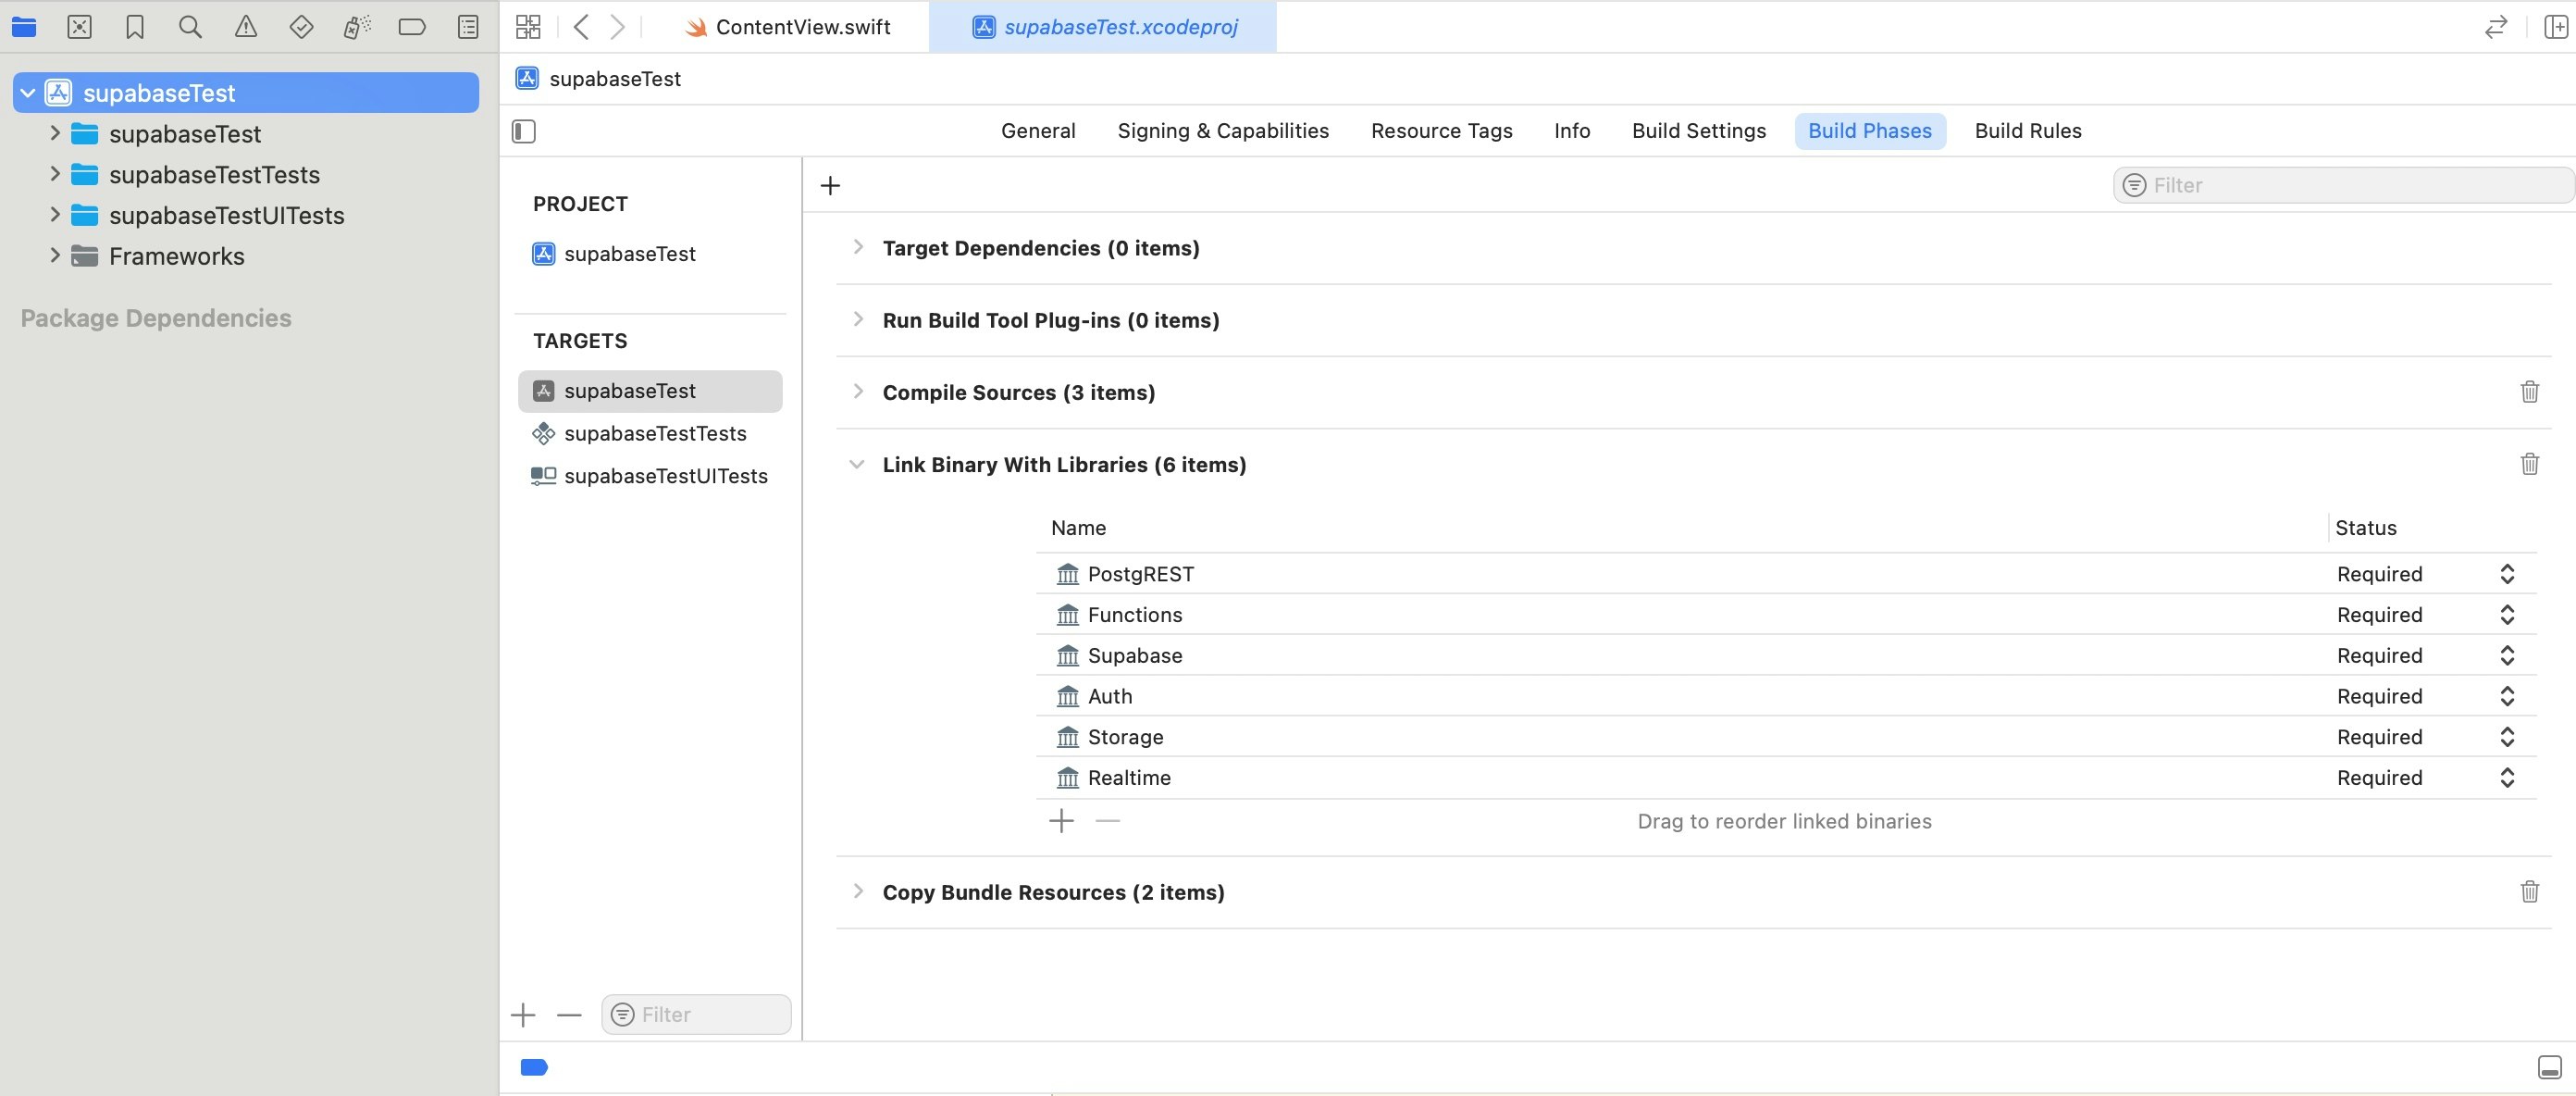2576x1096 pixels.
Task: Add a linked library with plus button
Action: pos(1061,821)
